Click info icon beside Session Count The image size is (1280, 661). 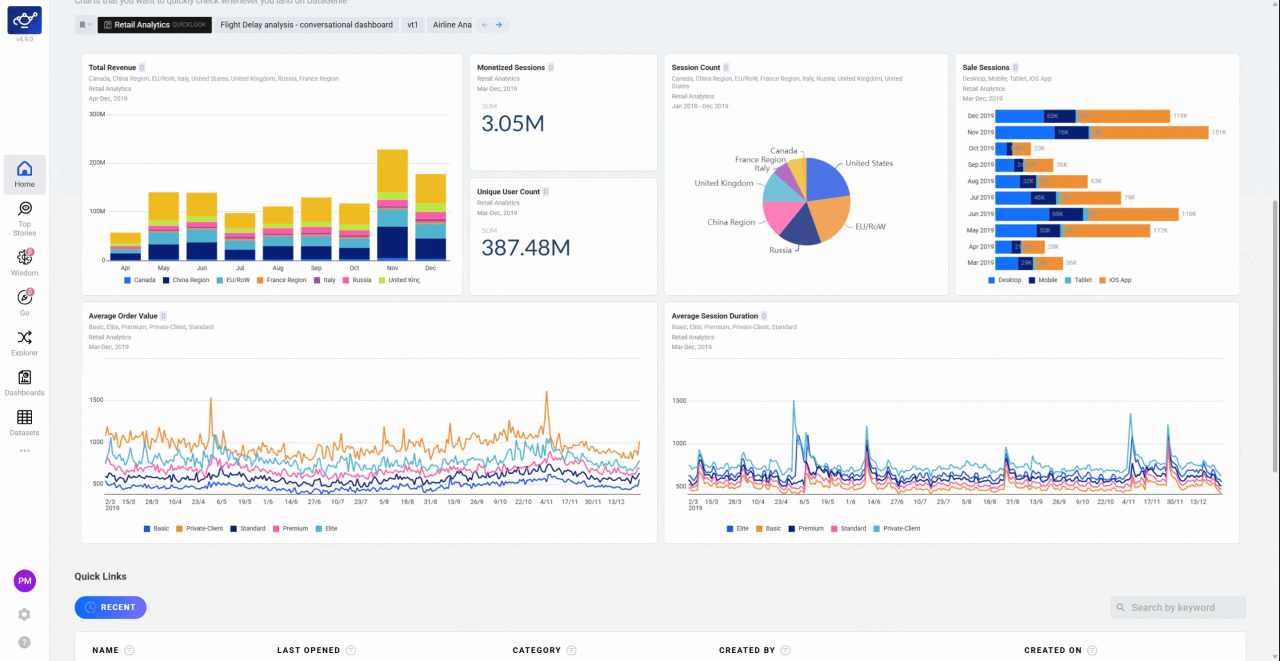pos(726,68)
